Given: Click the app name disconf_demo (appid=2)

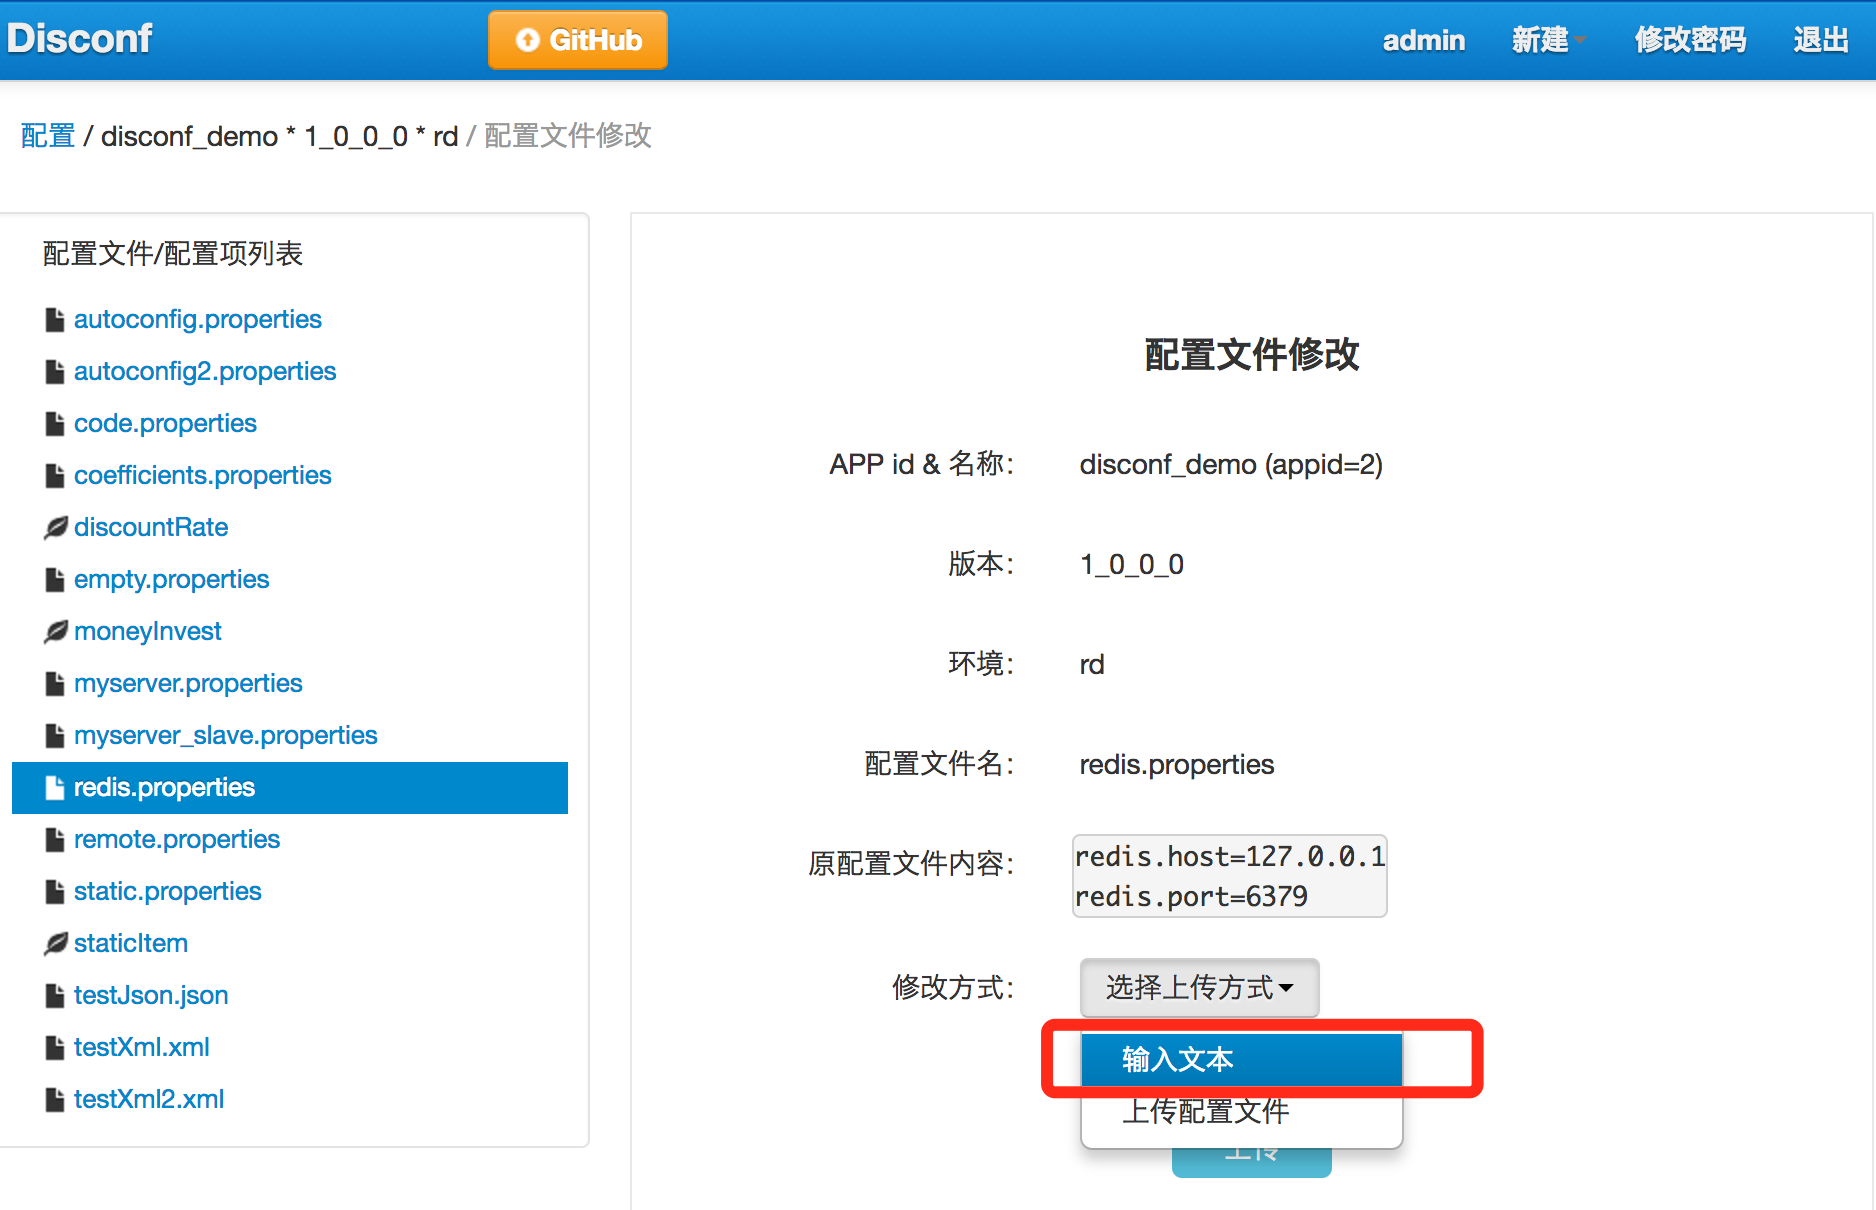Looking at the screenshot, I should 1231,465.
